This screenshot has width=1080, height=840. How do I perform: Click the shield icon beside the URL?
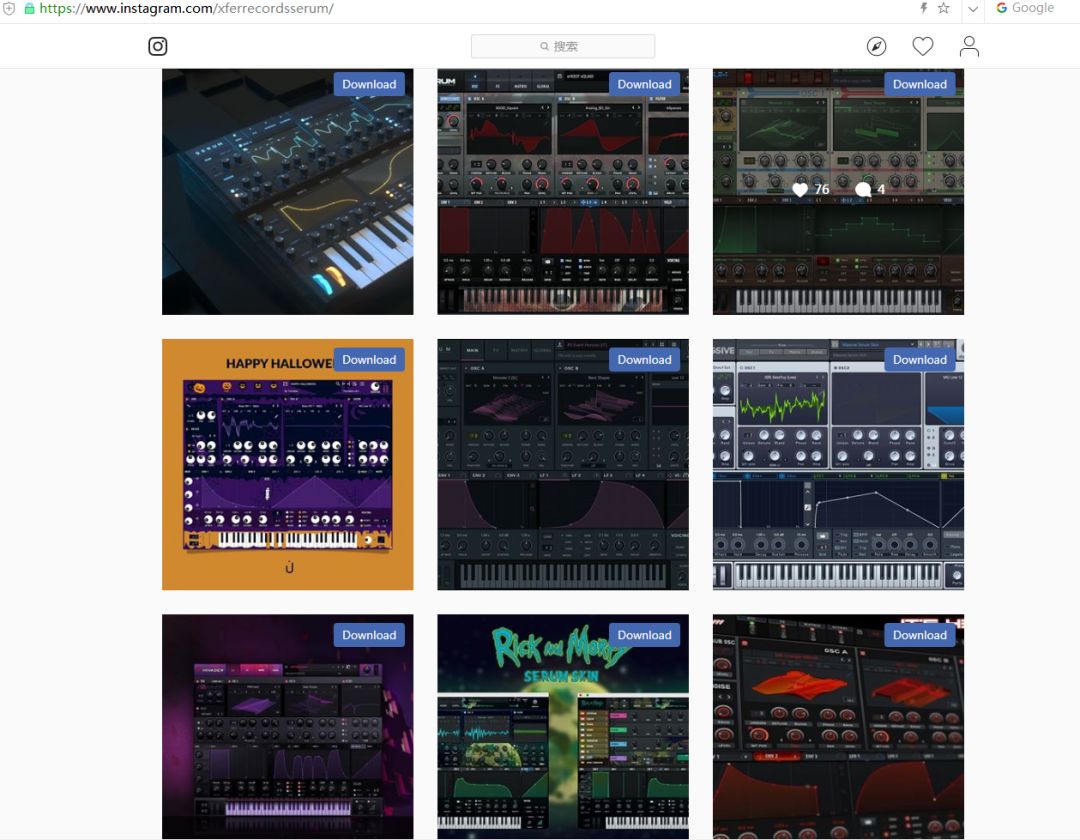(x=9, y=8)
